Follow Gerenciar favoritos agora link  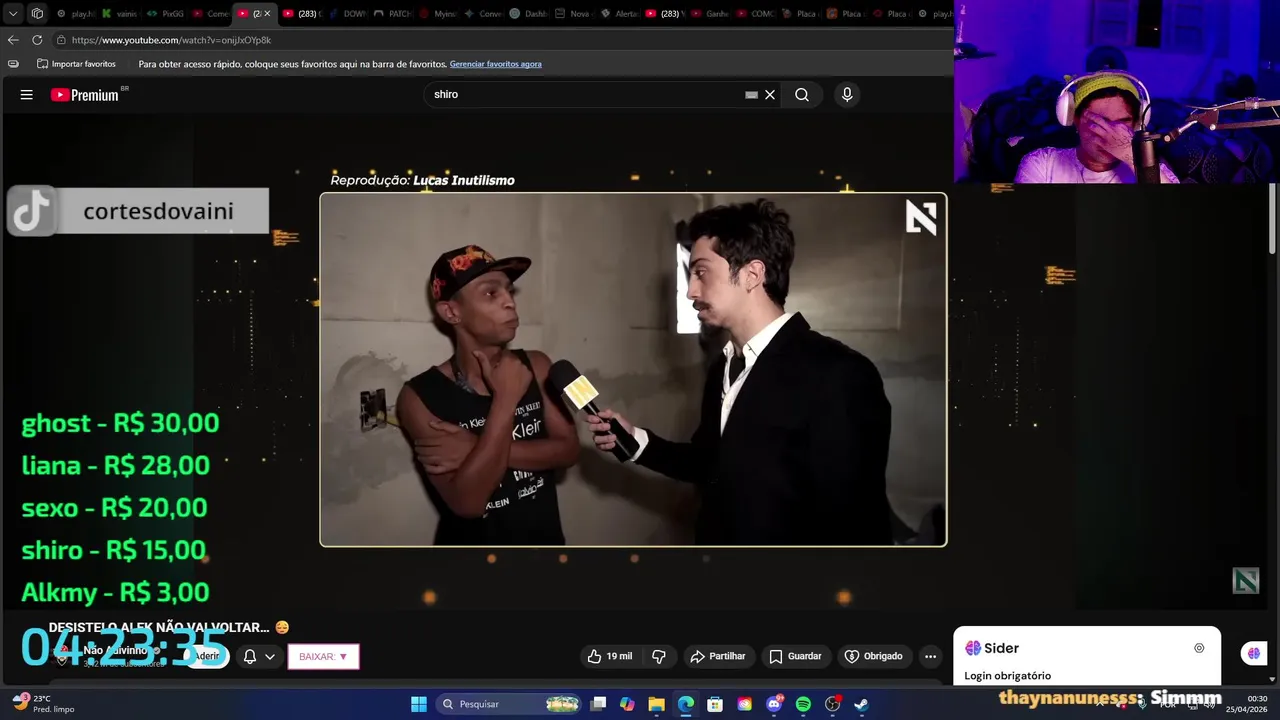pyautogui.click(x=495, y=64)
